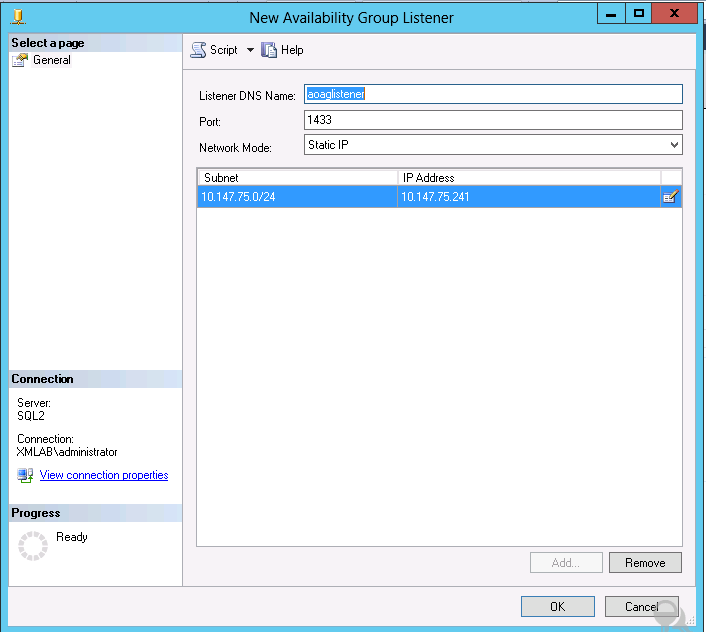Image resolution: width=706 pixels, height=632 pixels.
Task: Expand the Network Mode dropdown
Action: (673, 146)
